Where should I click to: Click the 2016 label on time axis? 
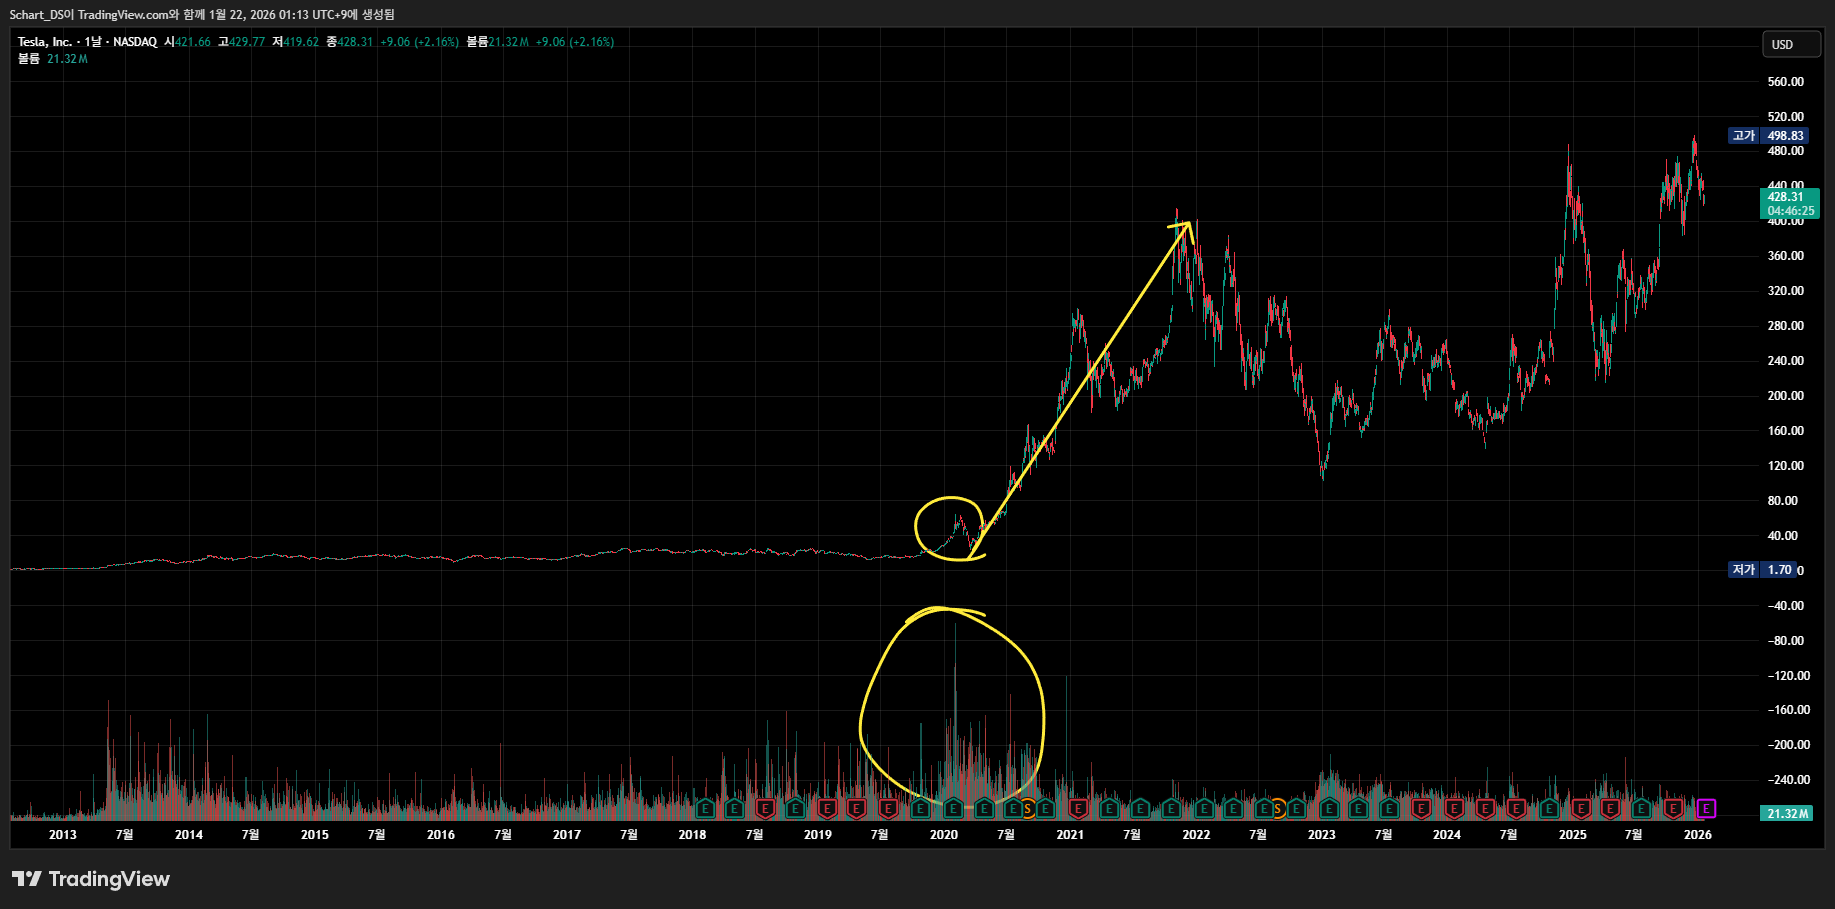441,835
